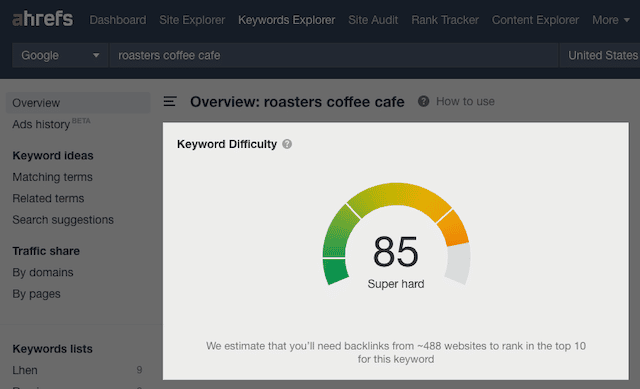Click the Keywords lists section heading
This screenshot has width=640, height=389.
(x=52, y=349)
